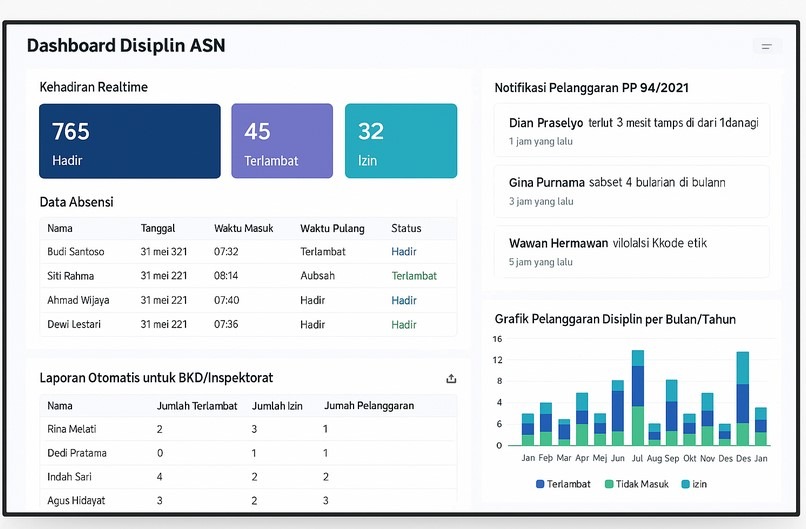Click the Jun bar in the violations chart
Viewport: 806px width, 529px height.
pos(618,413)
